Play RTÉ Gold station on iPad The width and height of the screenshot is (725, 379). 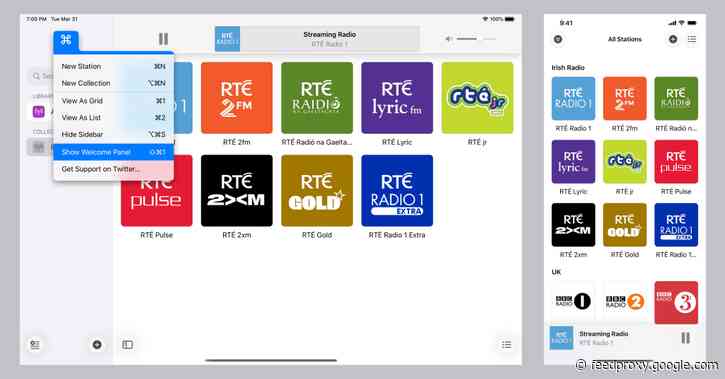pyautogui.click(x=317, y=190)
